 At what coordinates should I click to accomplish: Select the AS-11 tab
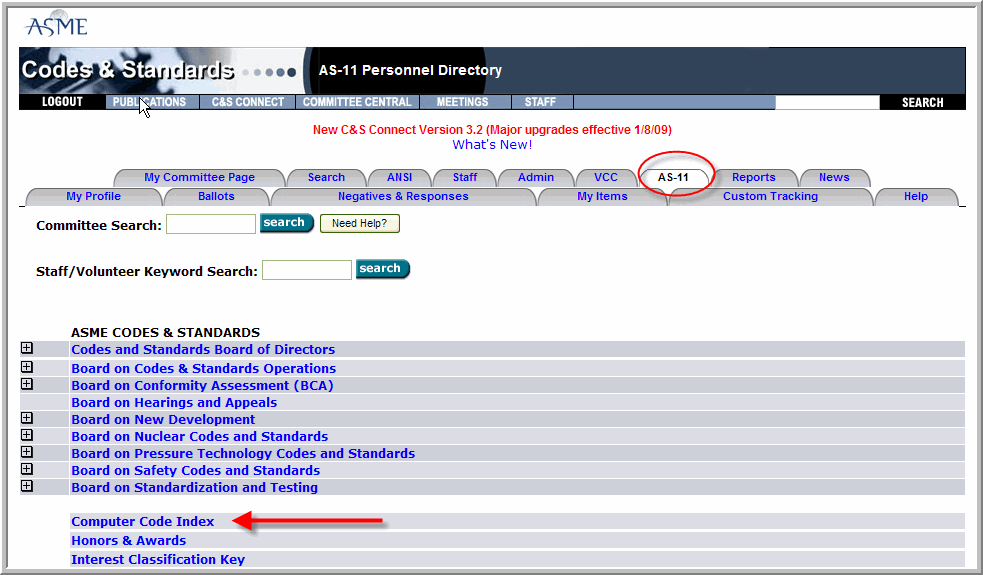click(673, 177)
